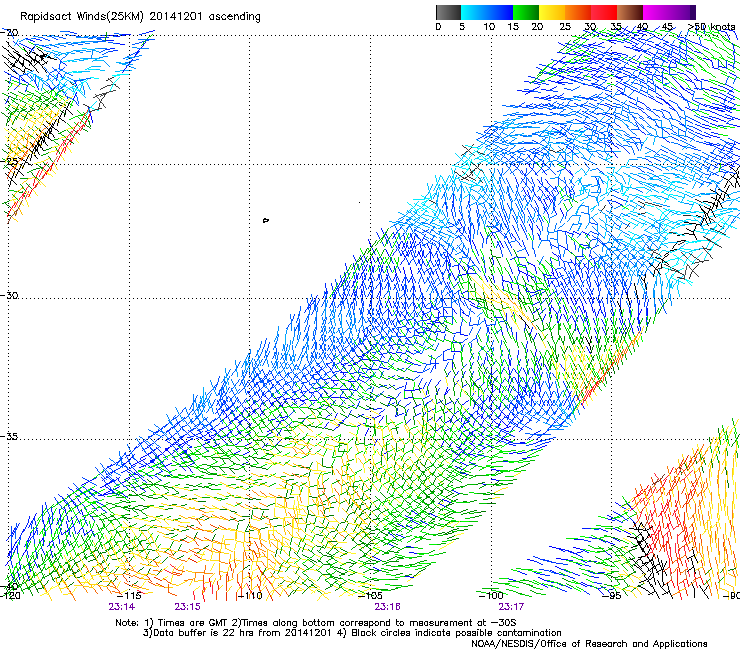Click the 'Note: 1) Times are GMT' footnote line
Image resolution: width=740 pixels, height=650 pixels.
click(x=316, y=623)
